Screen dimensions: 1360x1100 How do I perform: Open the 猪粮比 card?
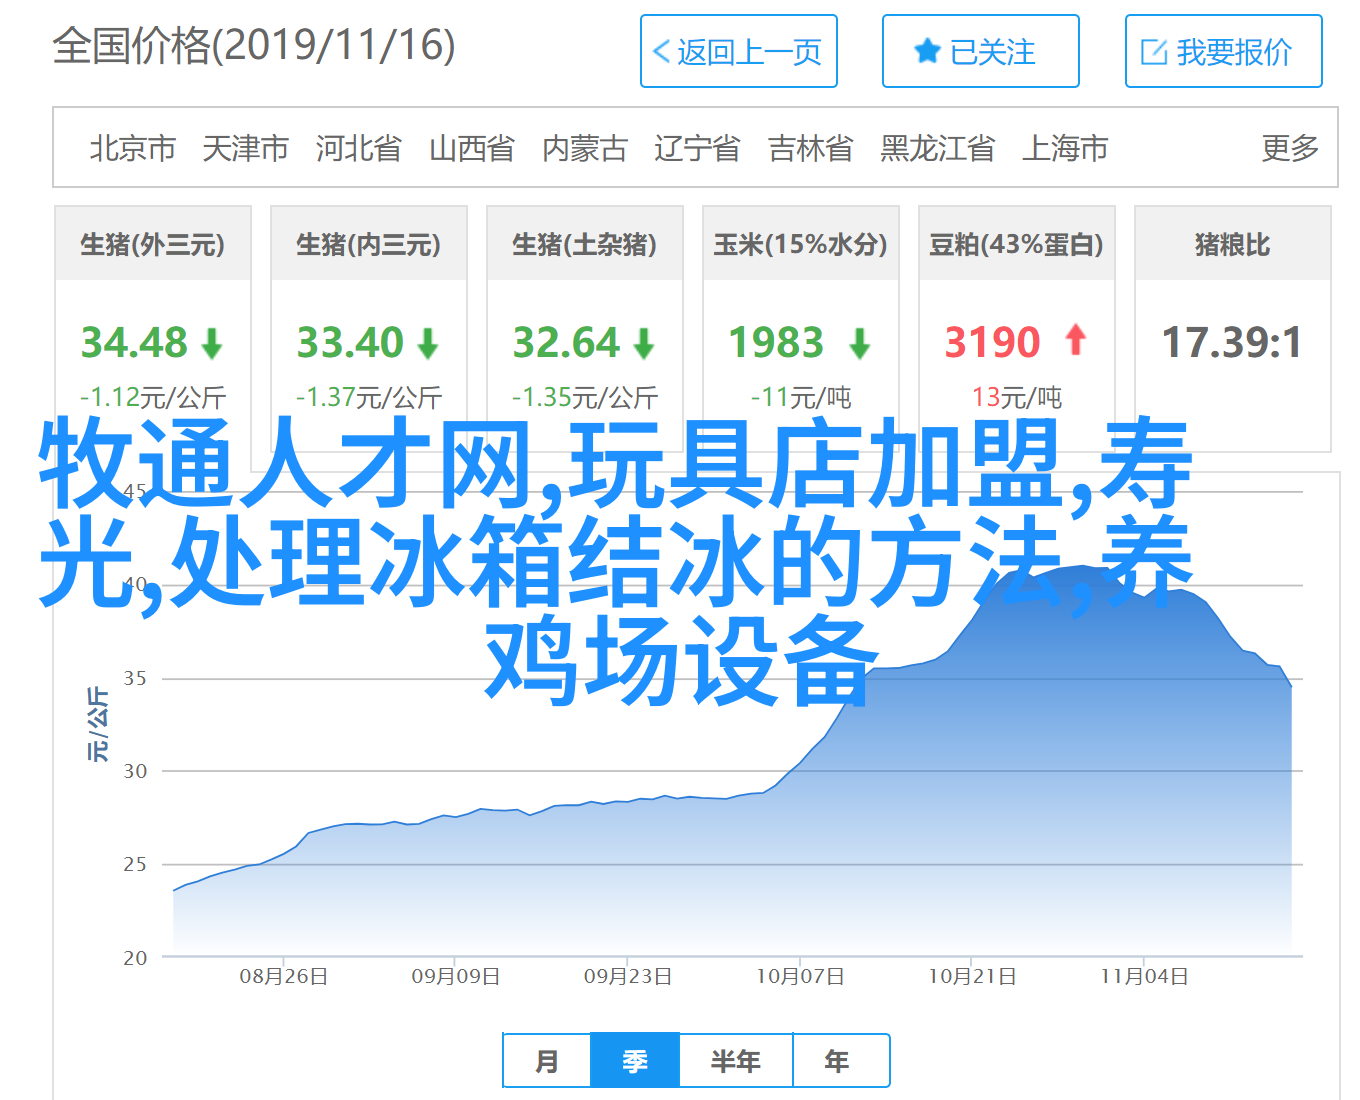point(1232,245)
